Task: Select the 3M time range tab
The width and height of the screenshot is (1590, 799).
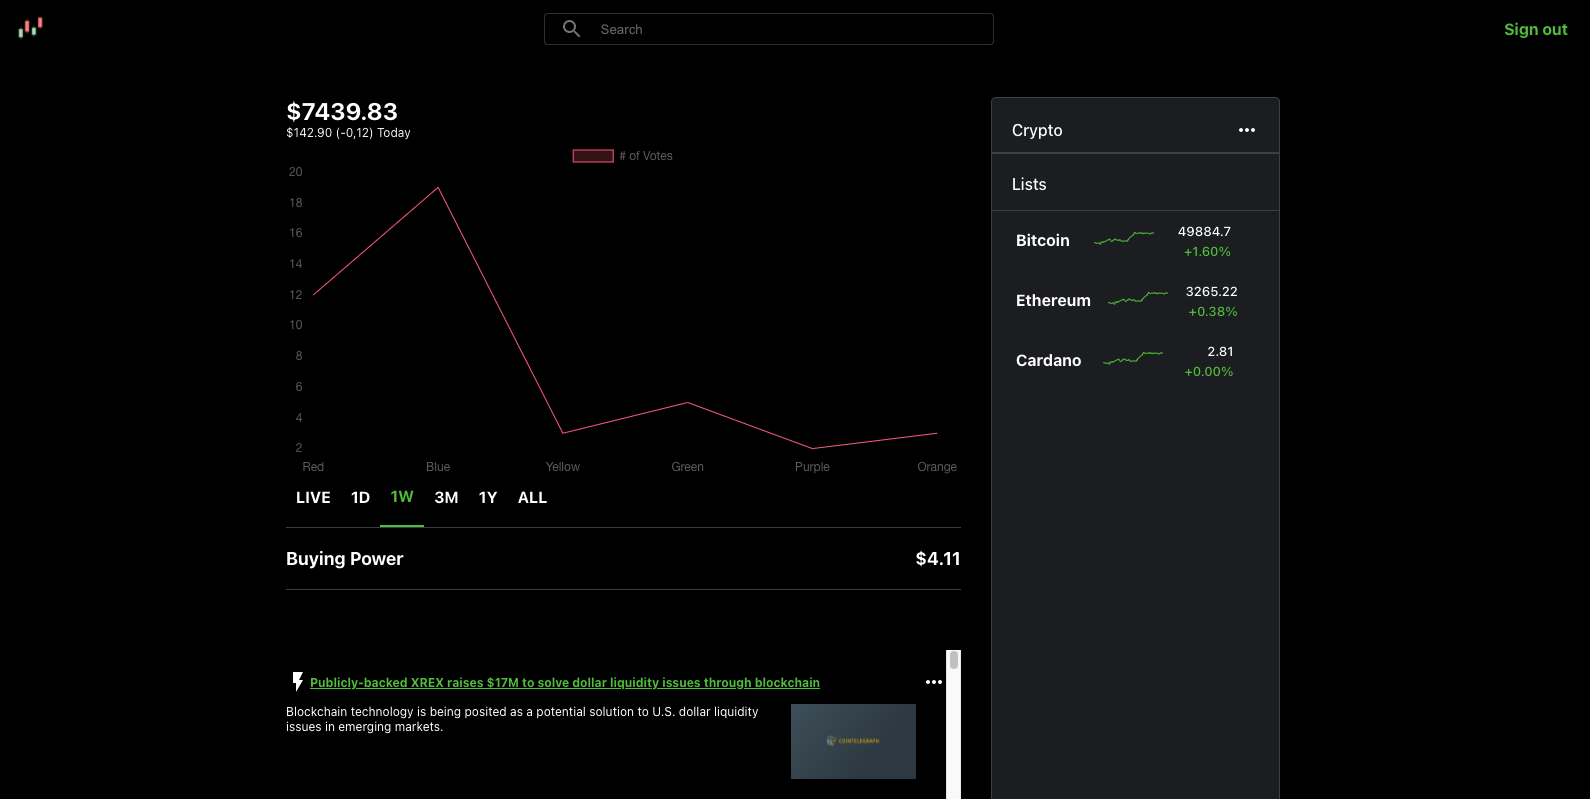Action: [x=446, y=498]
